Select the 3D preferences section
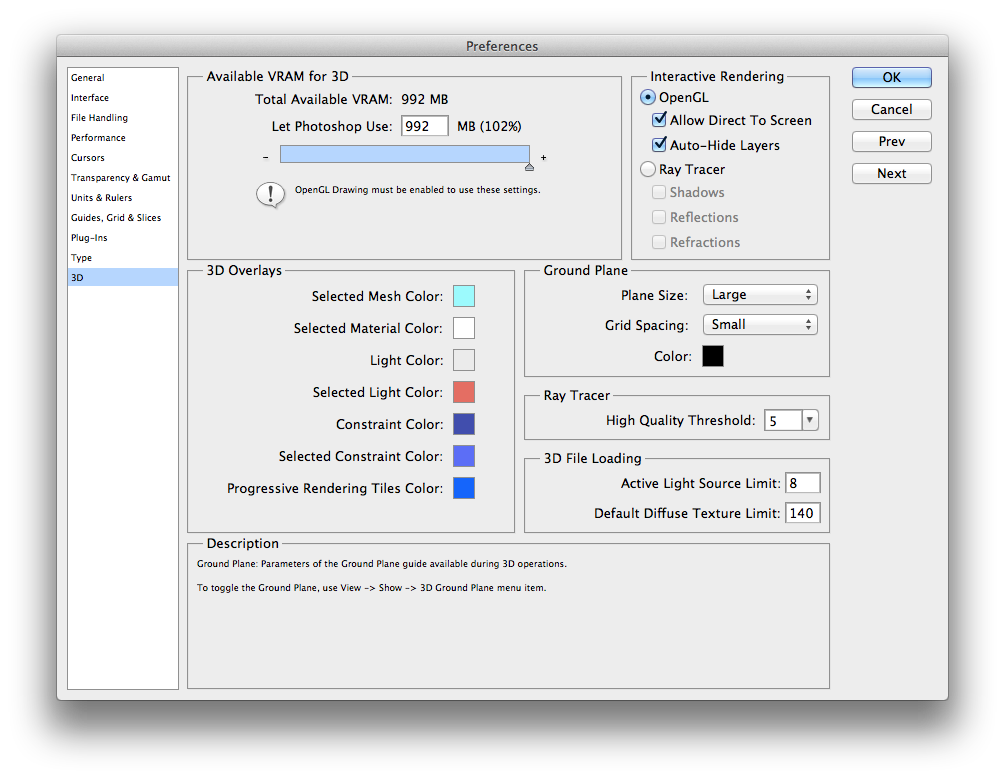 (x=122, y=277)
